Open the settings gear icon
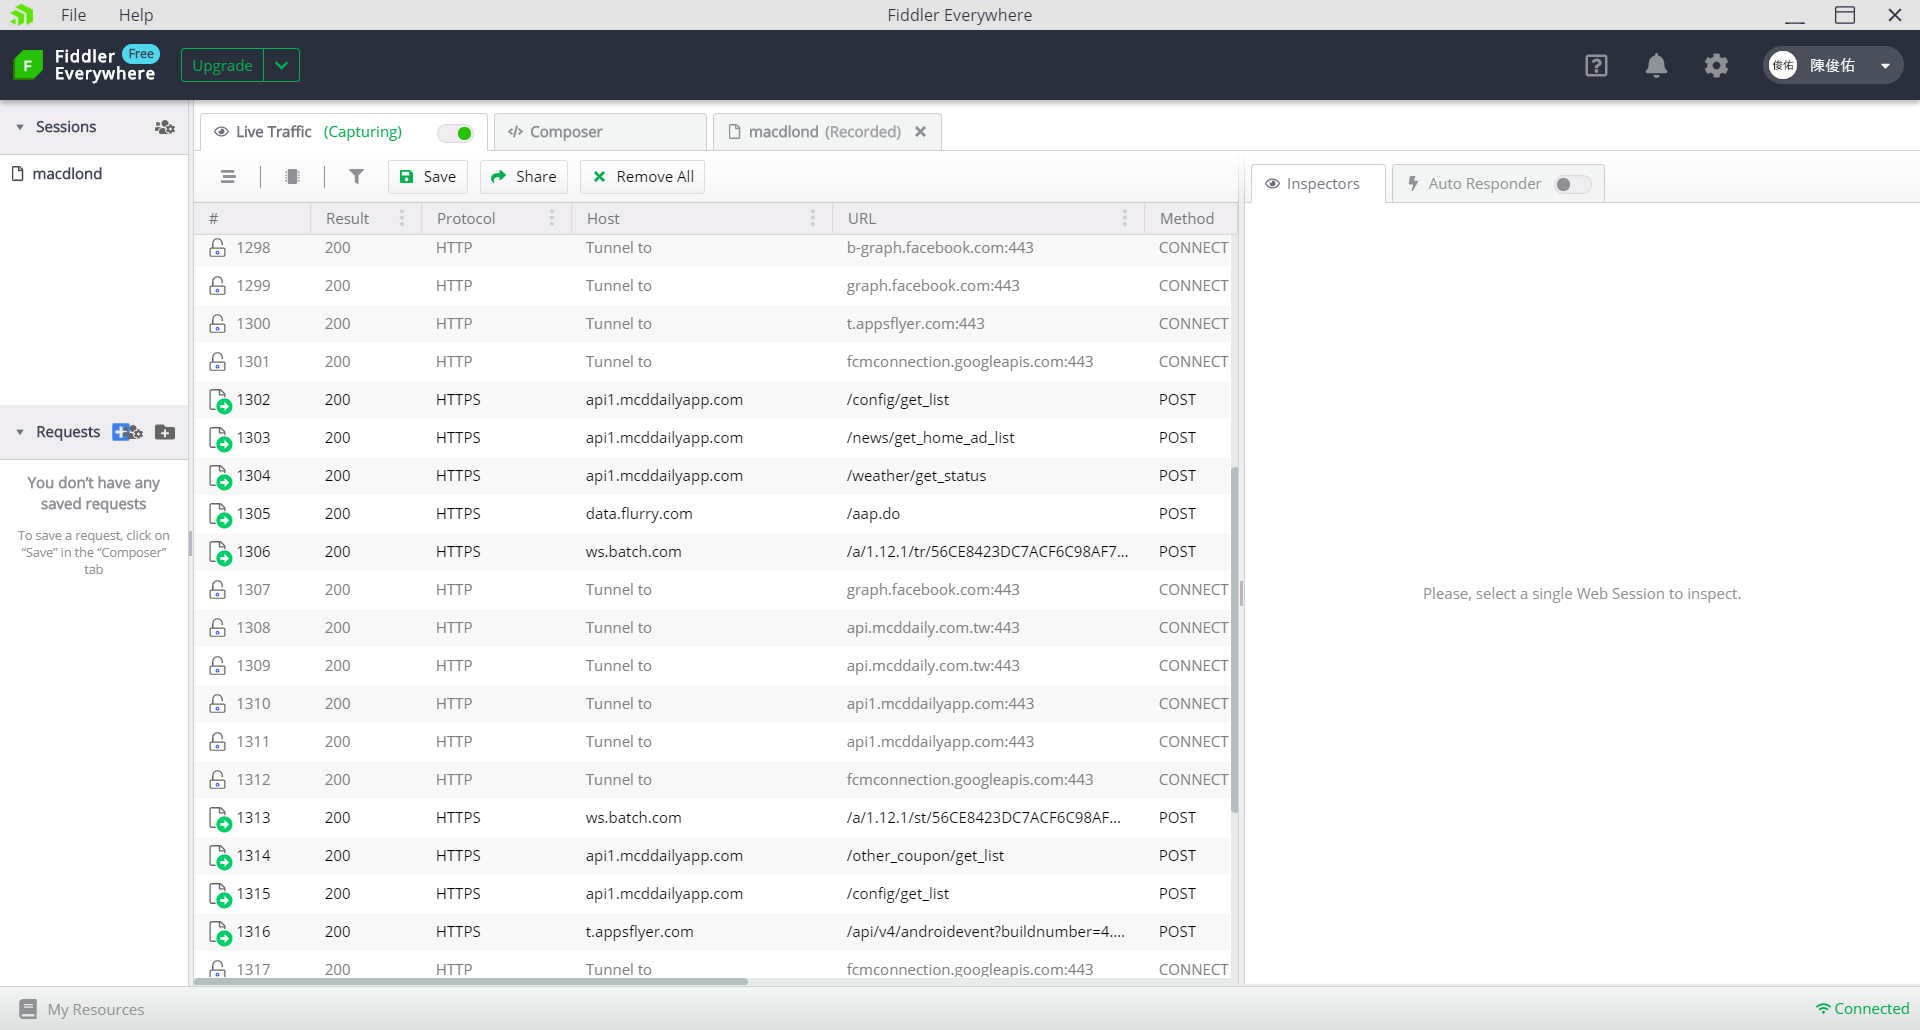This screenshot has height=1030, width=1920. 1716,66
